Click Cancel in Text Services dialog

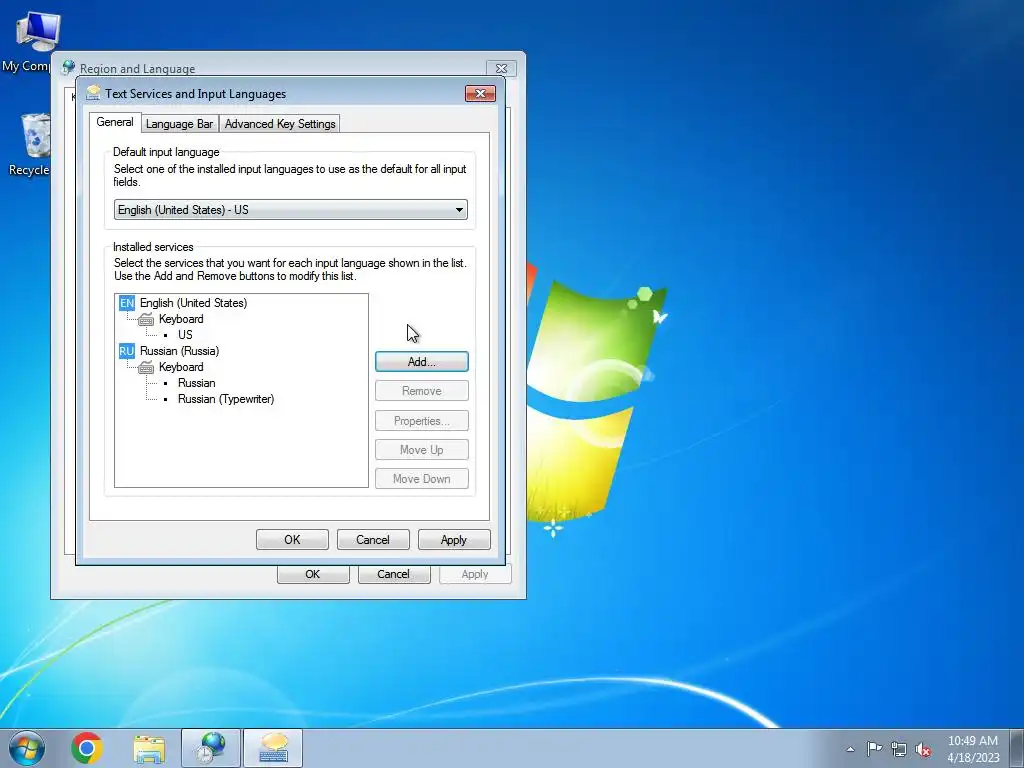coord(373,540)
